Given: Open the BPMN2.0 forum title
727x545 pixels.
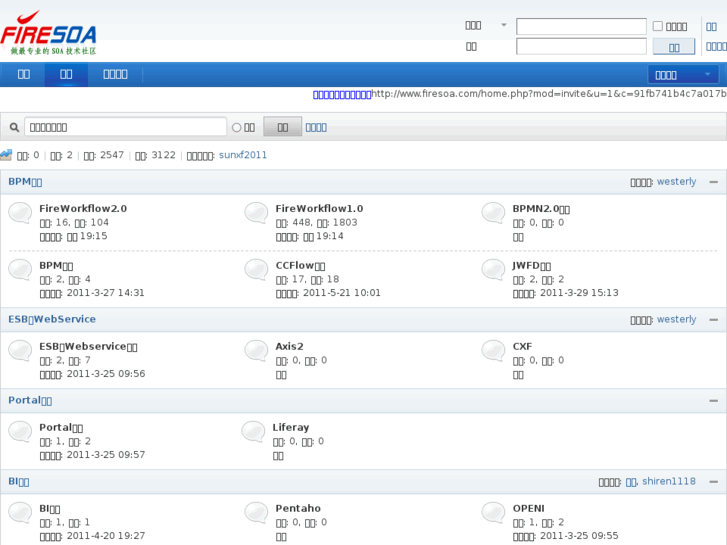Looking at the screenshot, I should point(541,209).
